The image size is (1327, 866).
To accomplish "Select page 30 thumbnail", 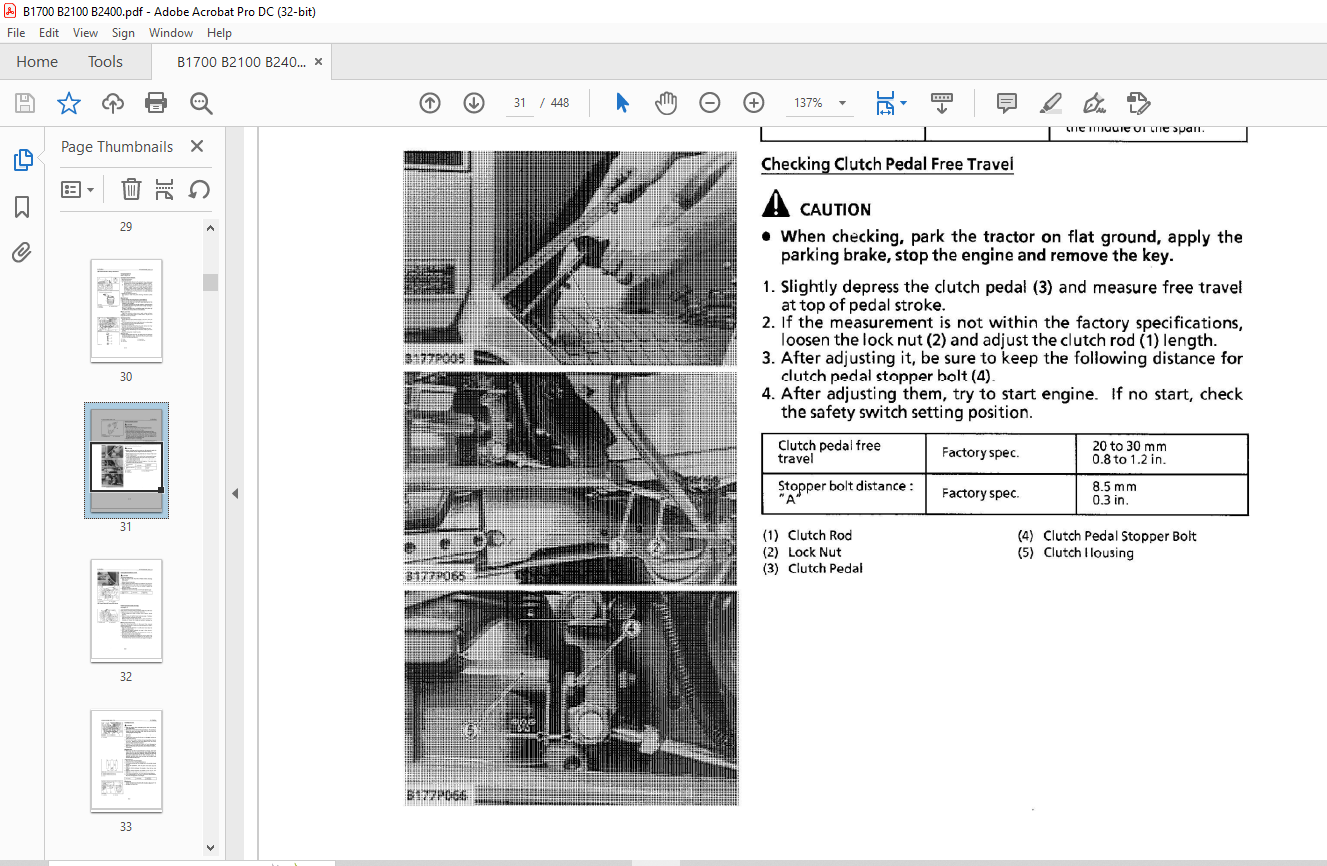I will click(x=126, y=311).
